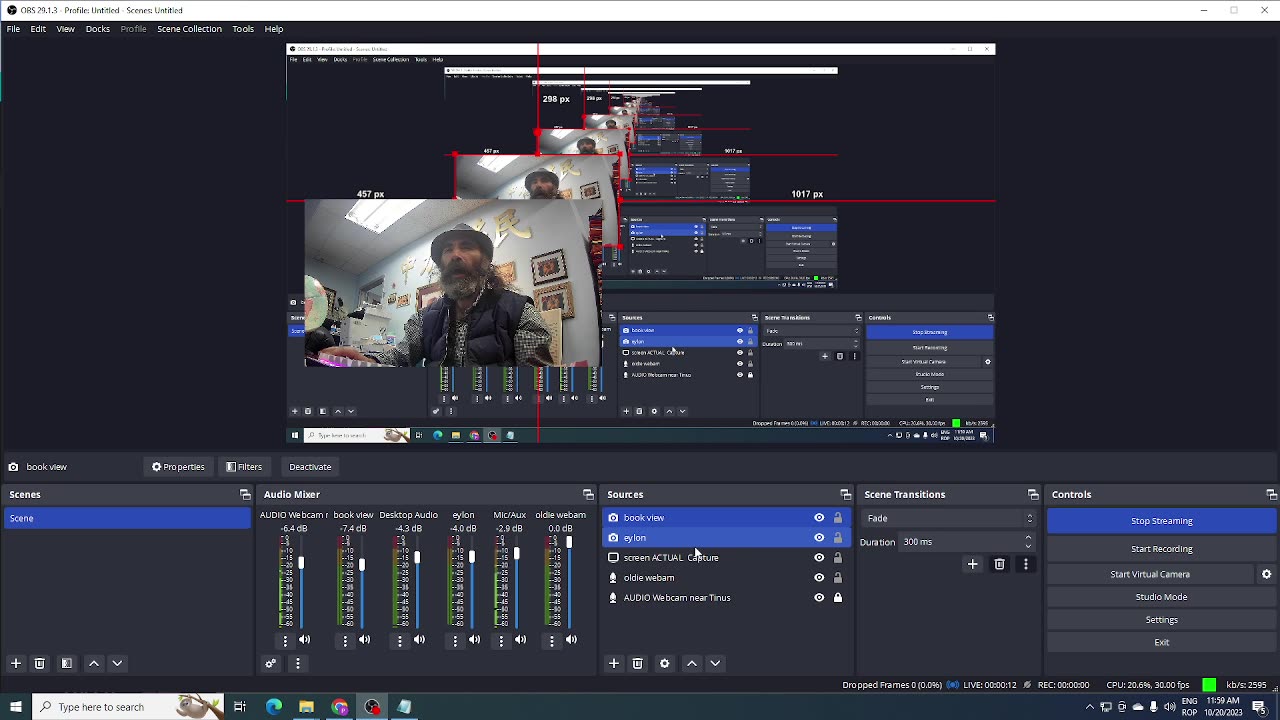Screen dimensions: 1280x720
Task: Open Settings from the Controls panel
Action: (x=1161, y=620)
